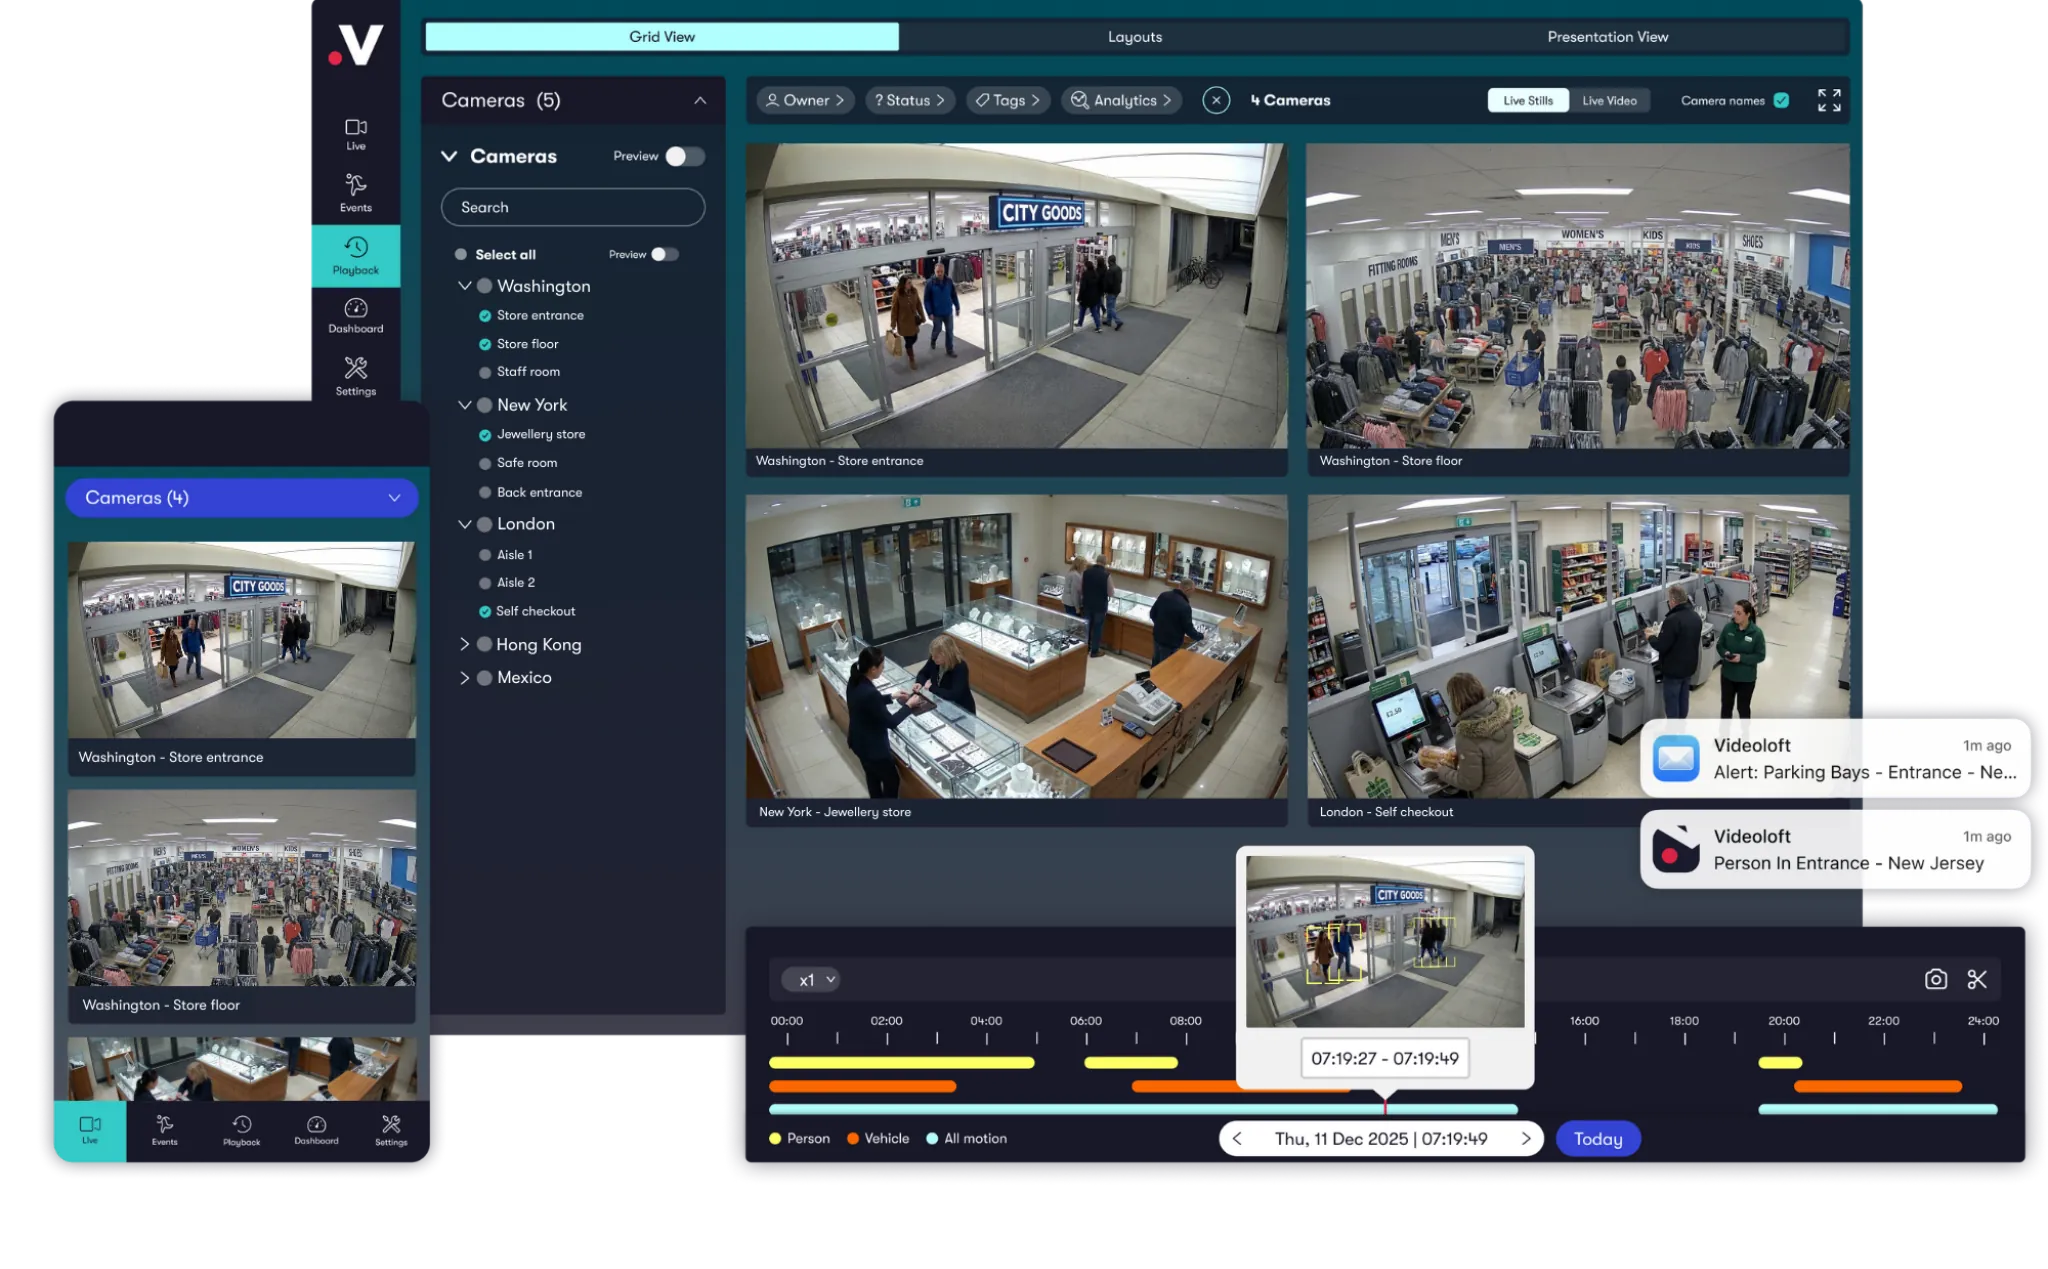Click the scissors clip icon
Screen dimensions: 2048x1269
coord(1976,979)
